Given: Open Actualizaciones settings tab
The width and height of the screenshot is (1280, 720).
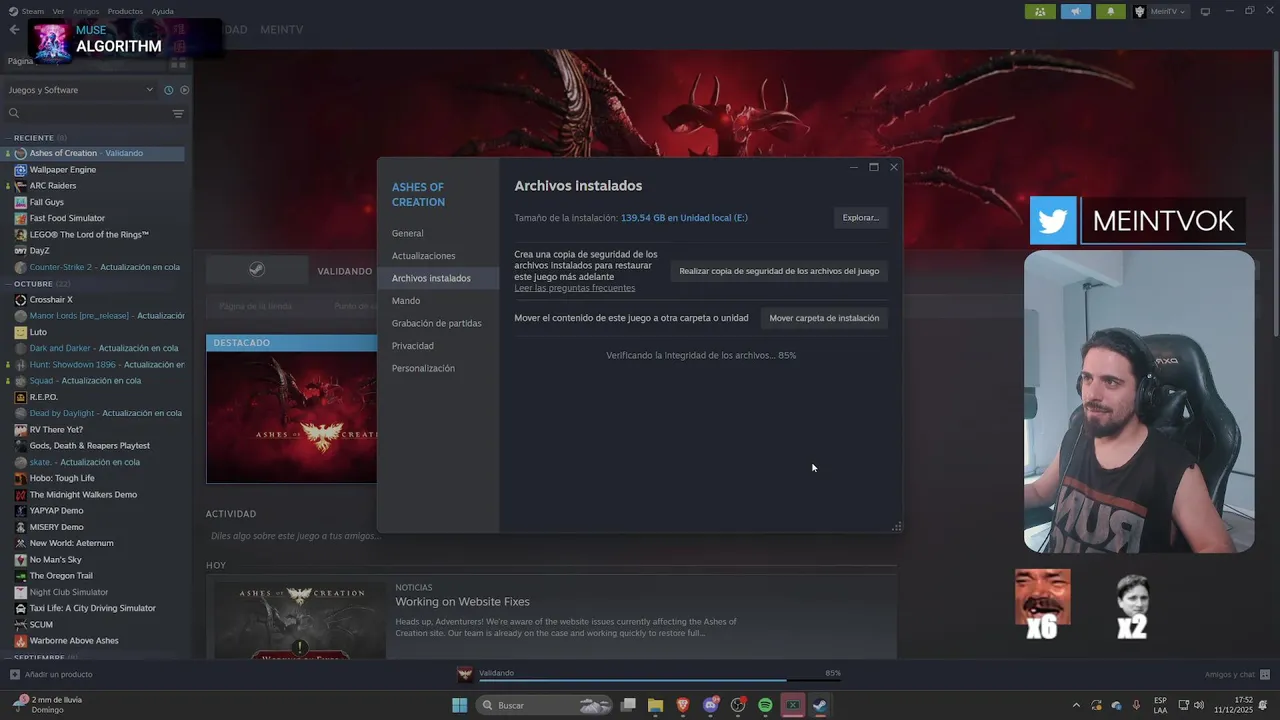Looking at the screenshot, I should [x=438, y=256].
